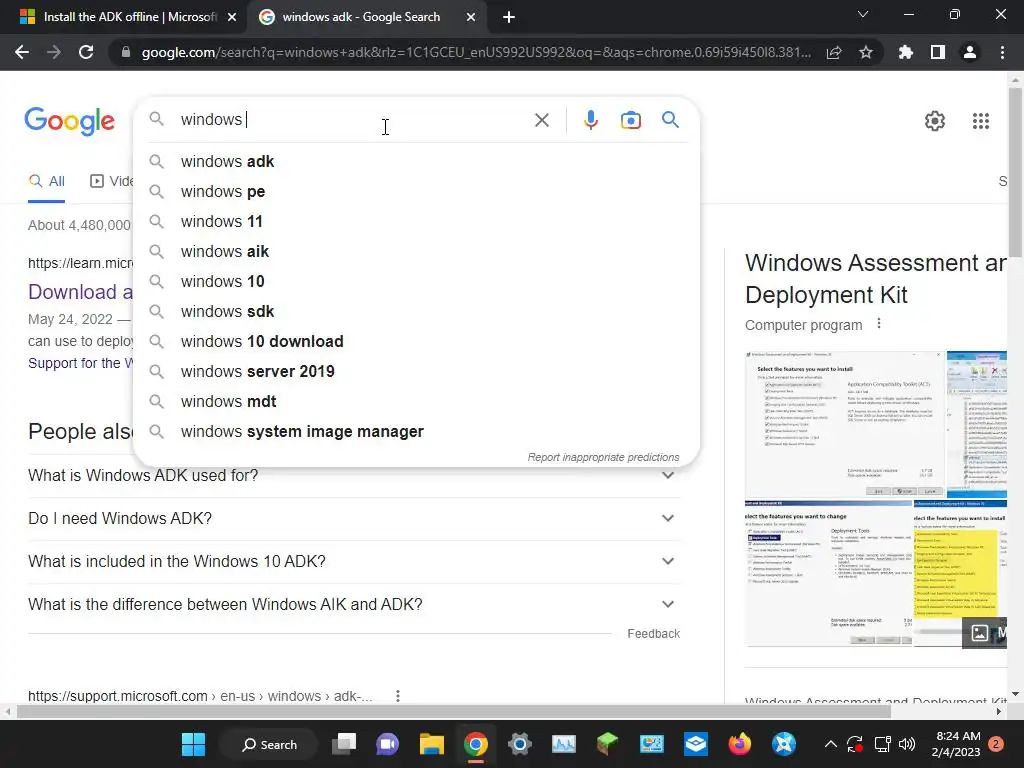Image resolution: width=1024 pixels, height=768 pixels.
Task: Open the Google logo homepage
Action: point(69,121)
